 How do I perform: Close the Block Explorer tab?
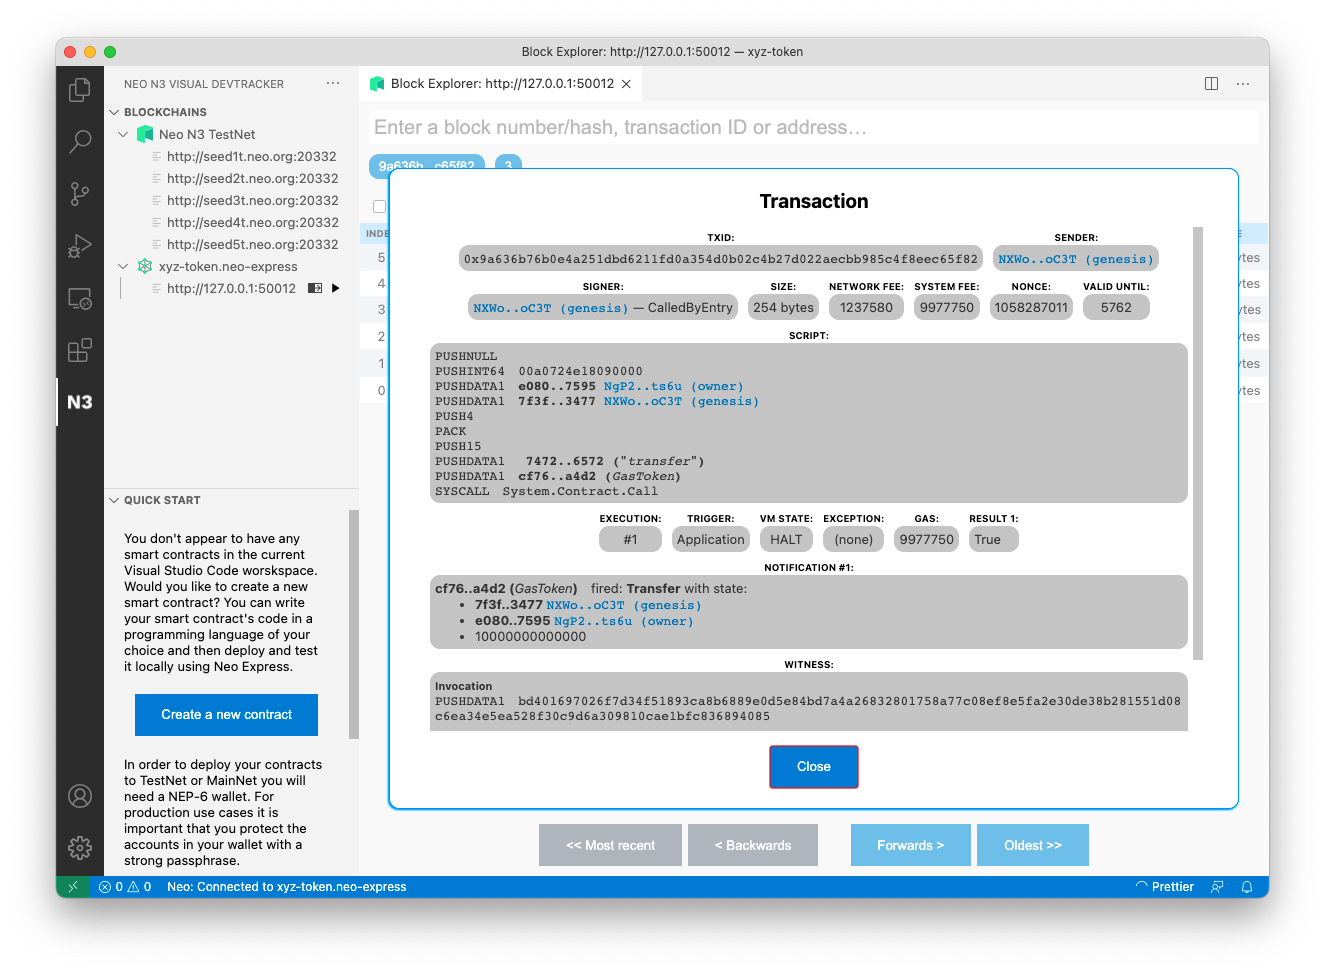tap(626, 84)
